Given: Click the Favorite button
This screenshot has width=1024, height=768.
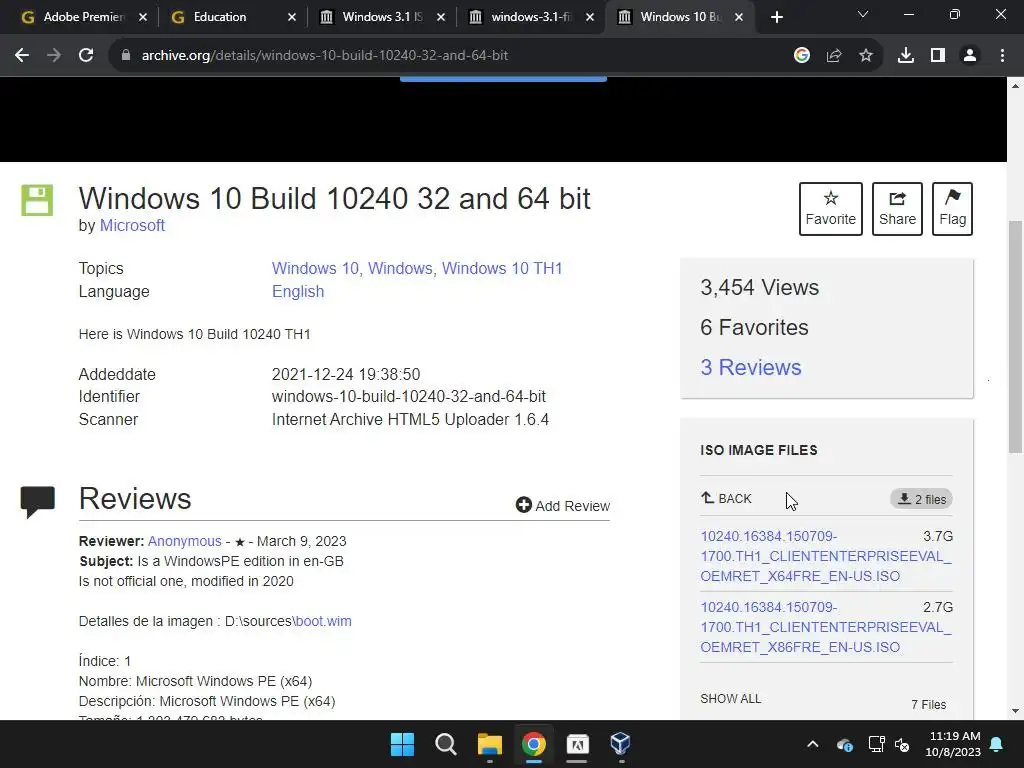Looking at the screenshot, I should (831, 209).
